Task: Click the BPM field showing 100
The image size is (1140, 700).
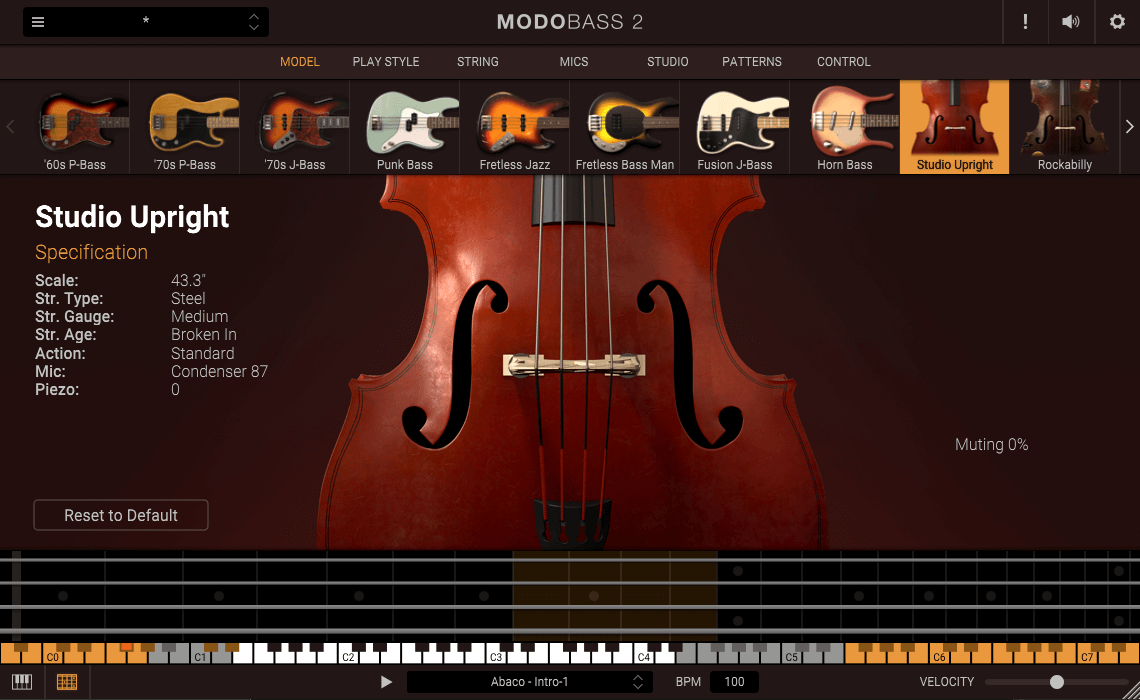Action: pyautogui.click(x=734, y=682)
